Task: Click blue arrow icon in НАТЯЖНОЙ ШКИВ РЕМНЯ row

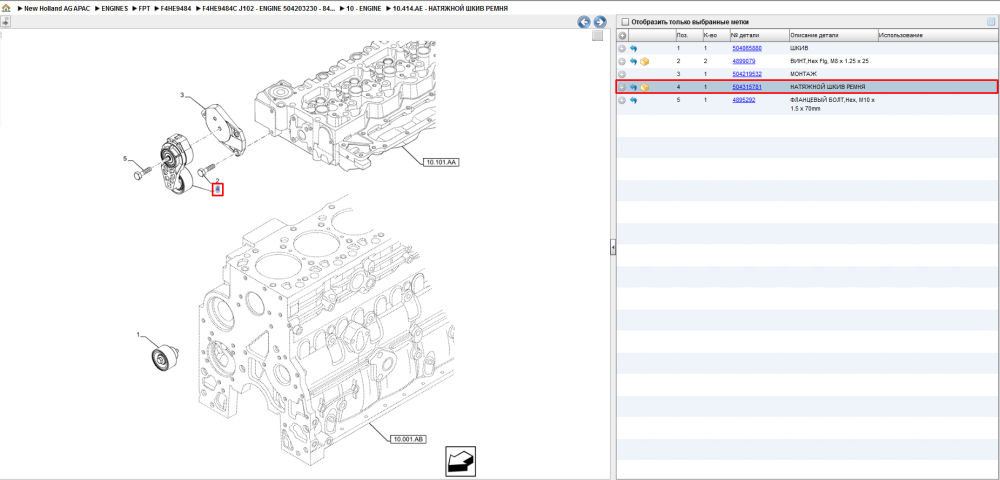Action: coord(633,87)
